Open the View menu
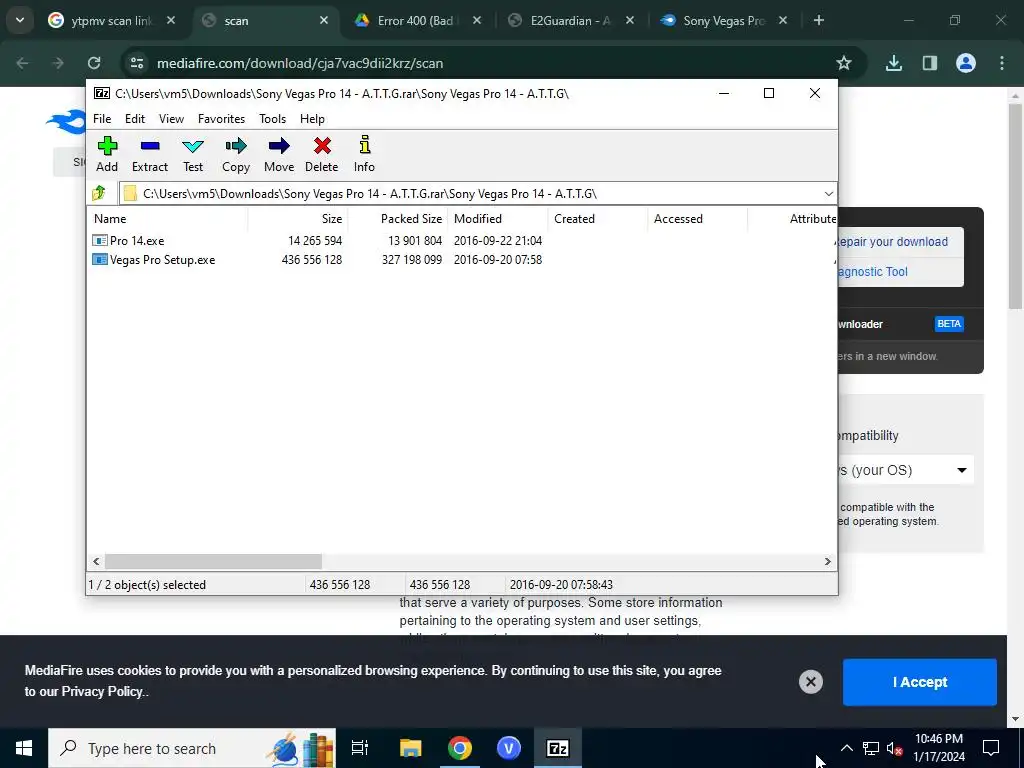 (x=171, y=119)
